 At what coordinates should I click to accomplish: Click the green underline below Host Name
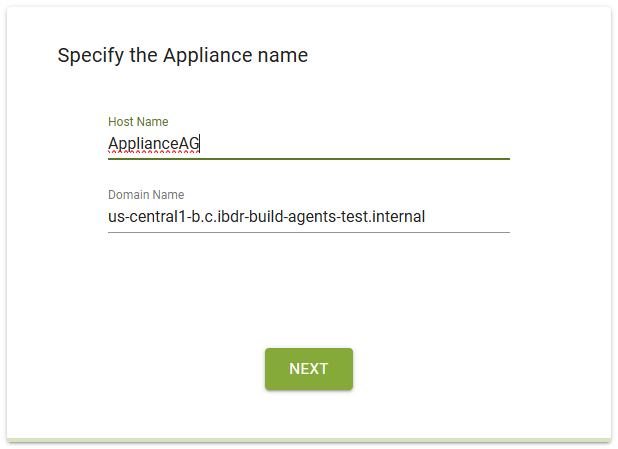click(308, 158)
